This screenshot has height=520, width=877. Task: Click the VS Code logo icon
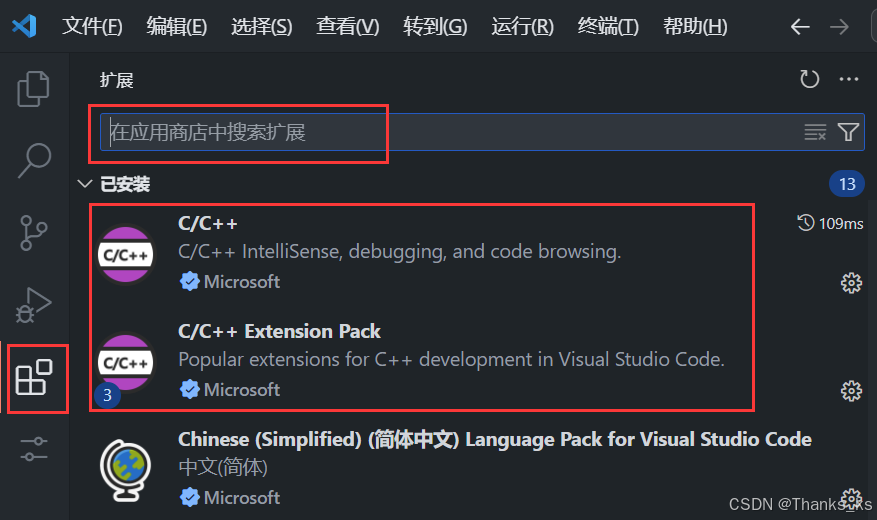24,26
